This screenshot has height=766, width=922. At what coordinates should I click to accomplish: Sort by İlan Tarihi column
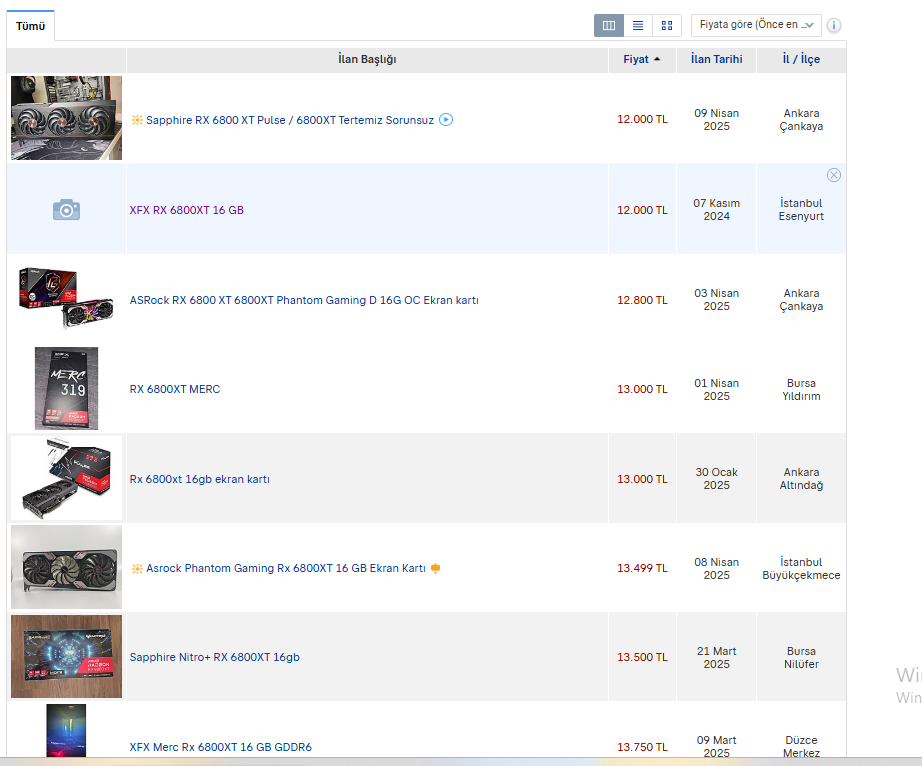[x=716, y=59]
